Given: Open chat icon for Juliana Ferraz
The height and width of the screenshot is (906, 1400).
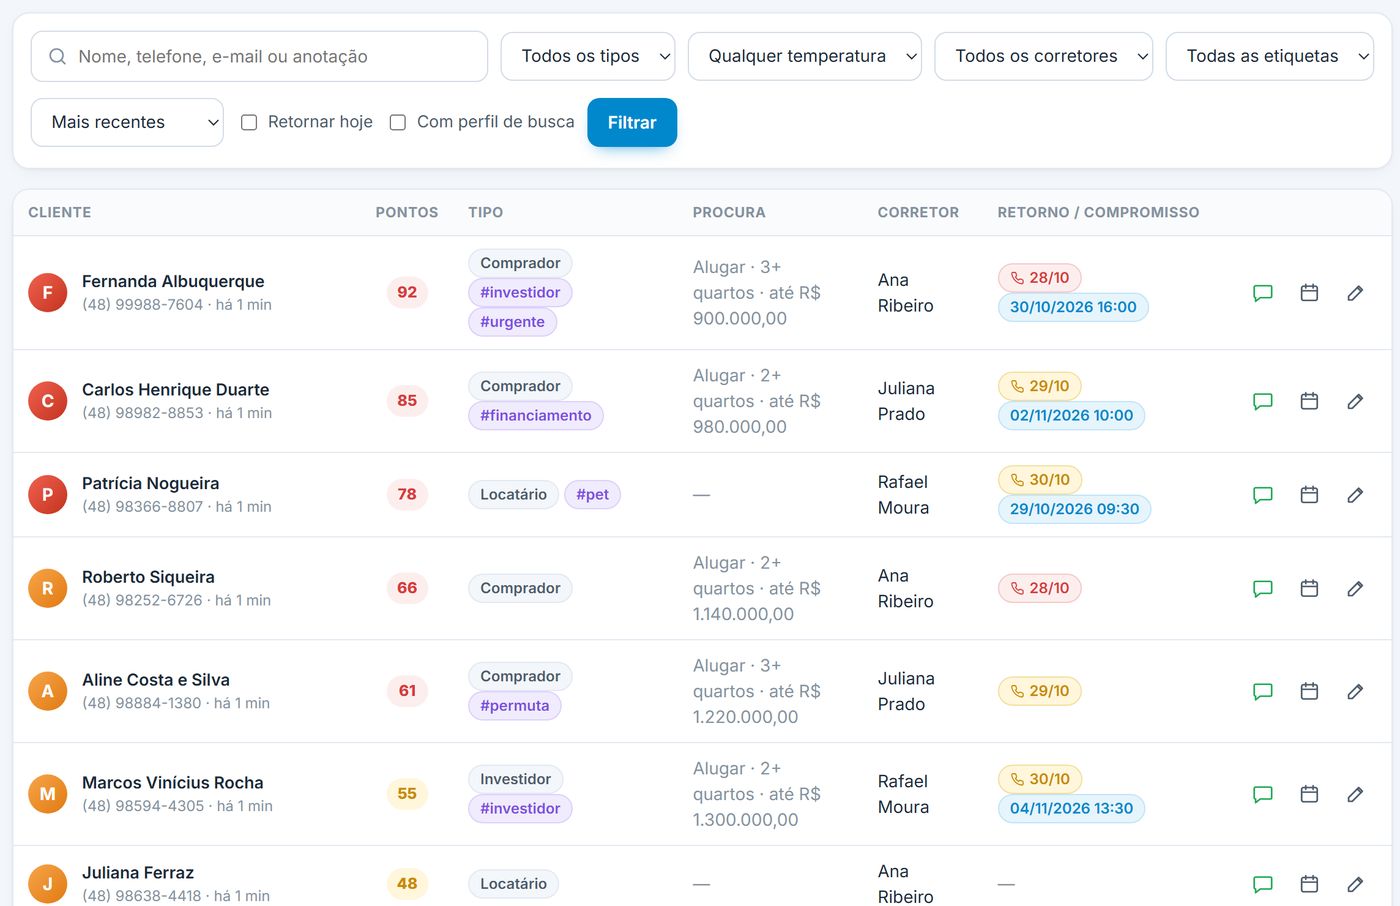Looking at the screenshot, I should tap(1263, 884).
